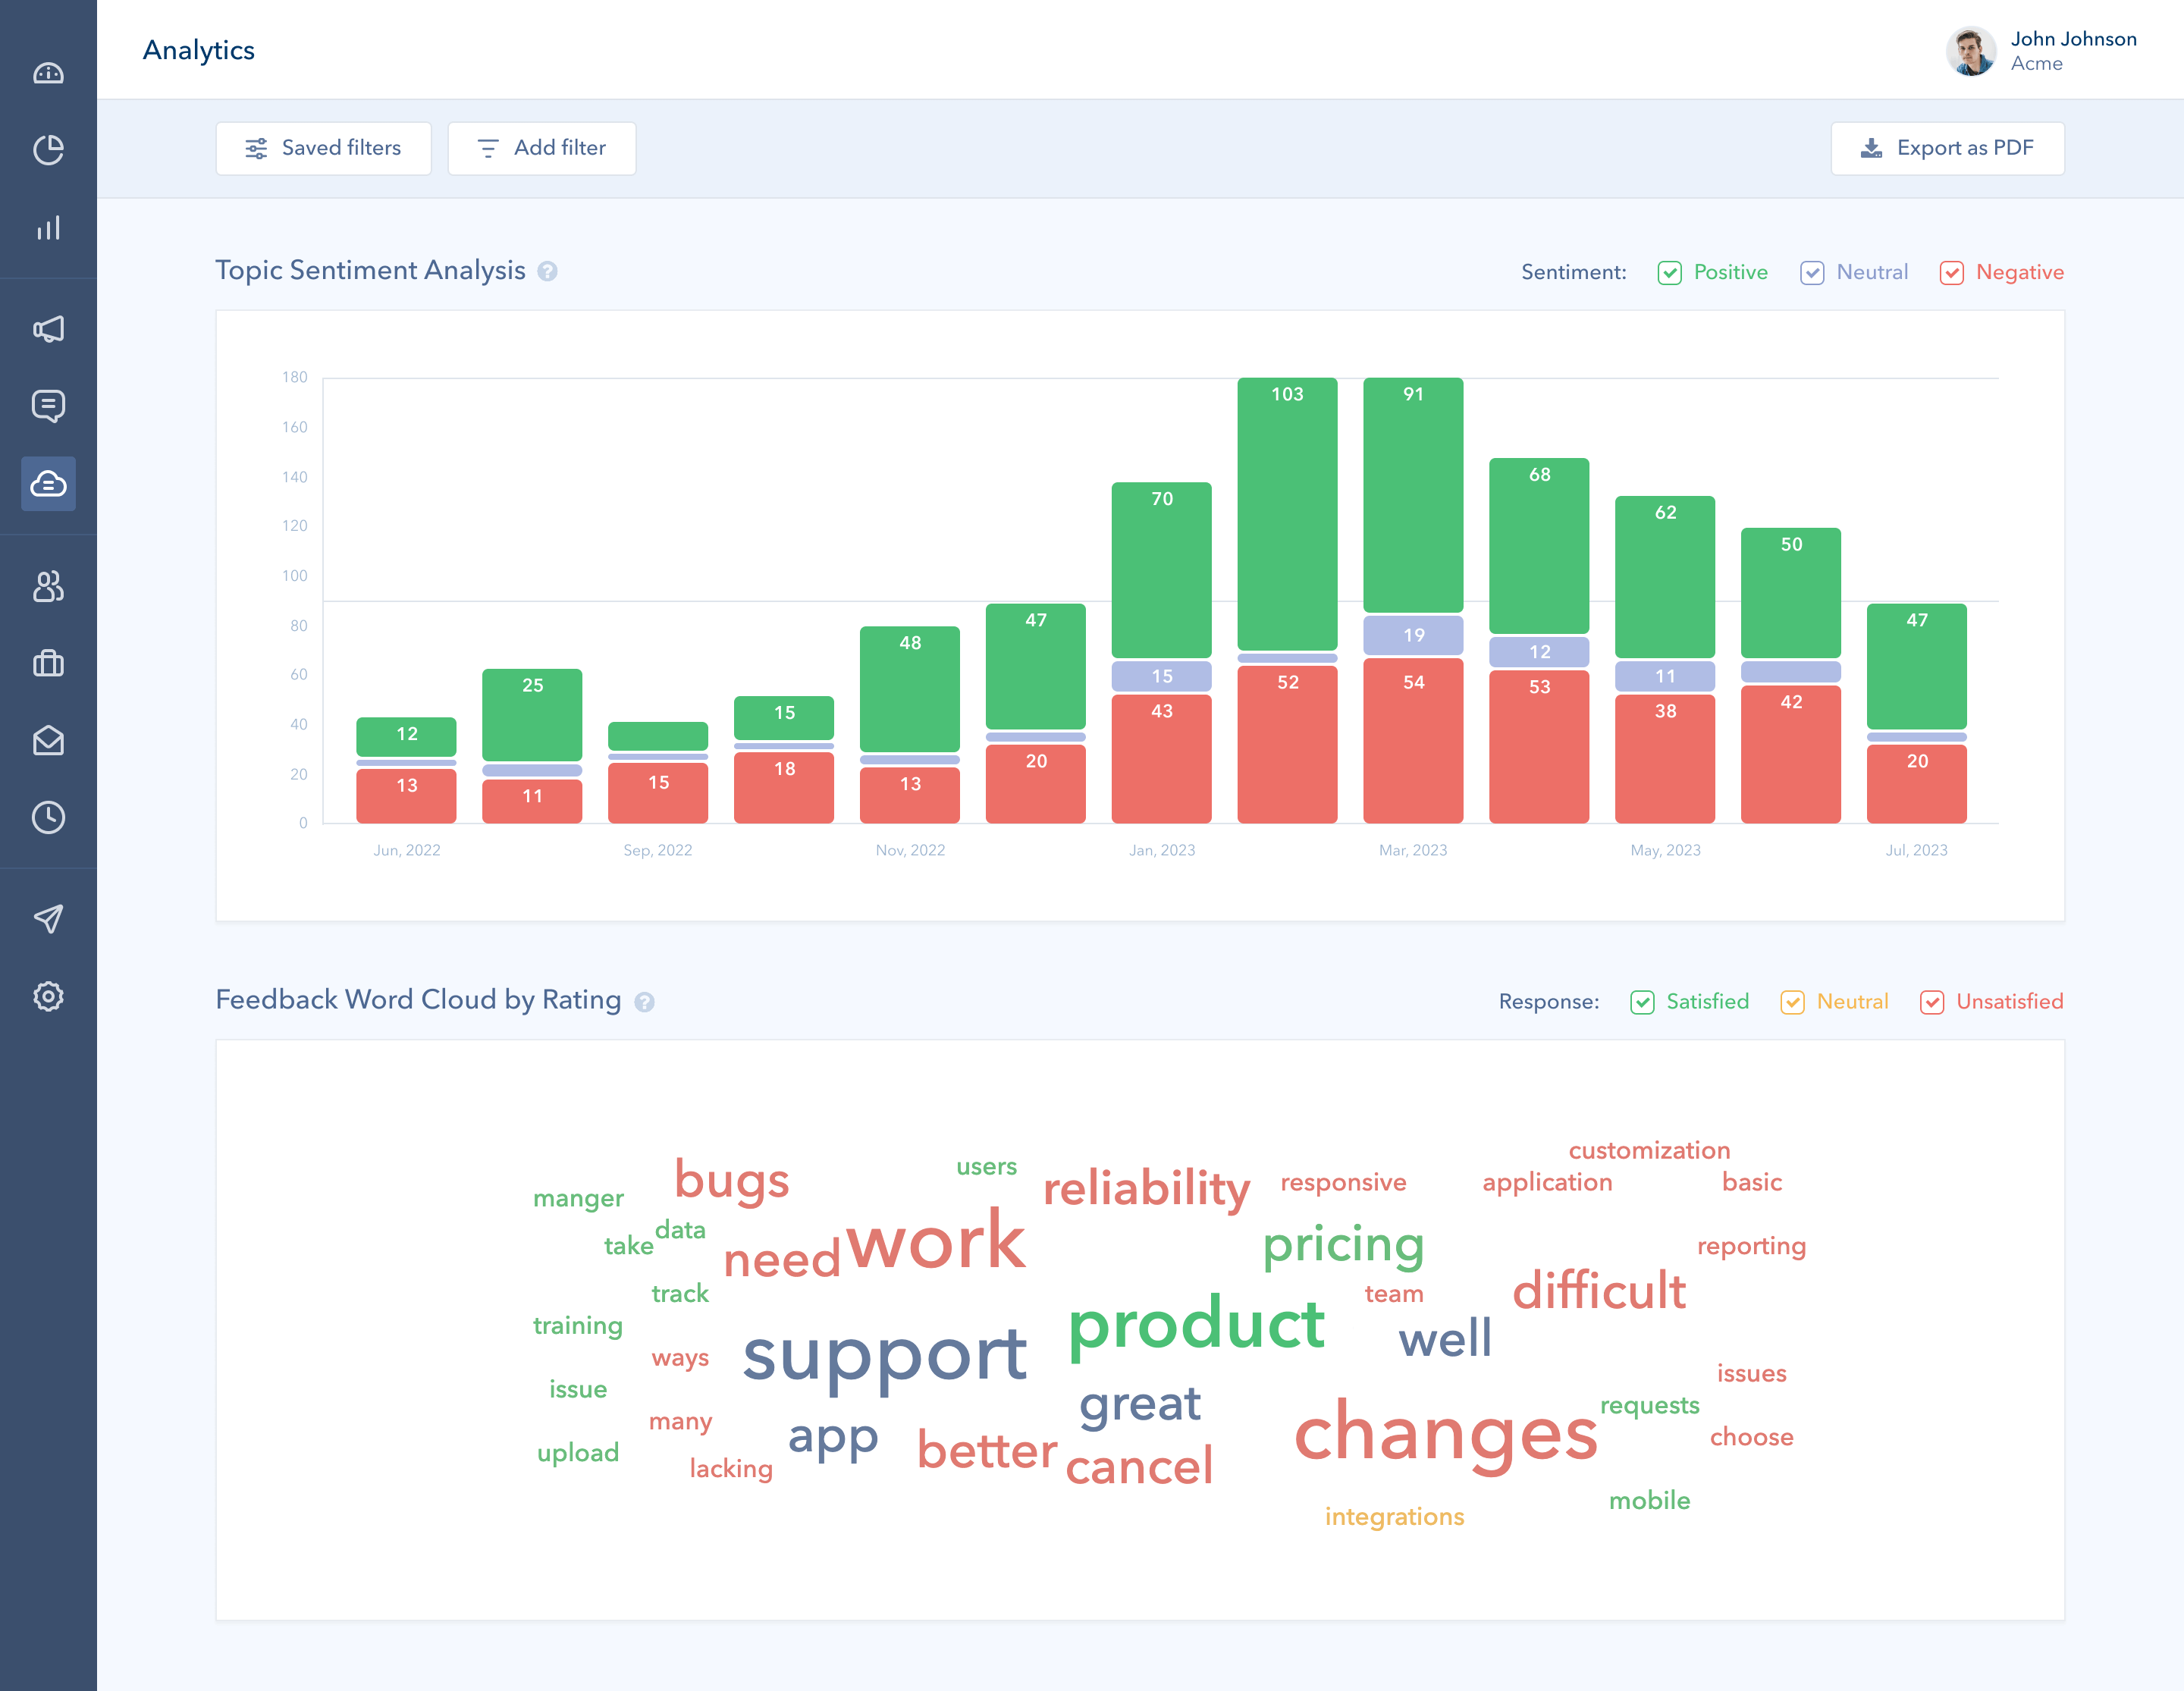Open the chat message sidebar icon

[x=48, y=406]
